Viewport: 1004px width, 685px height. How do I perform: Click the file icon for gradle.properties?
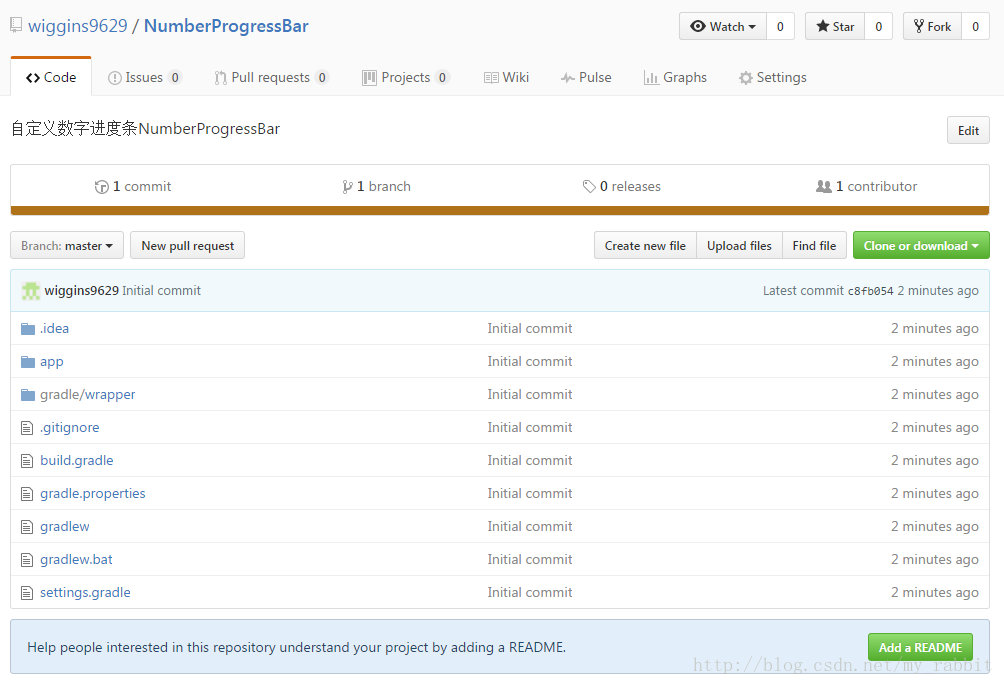pos(27,494)
